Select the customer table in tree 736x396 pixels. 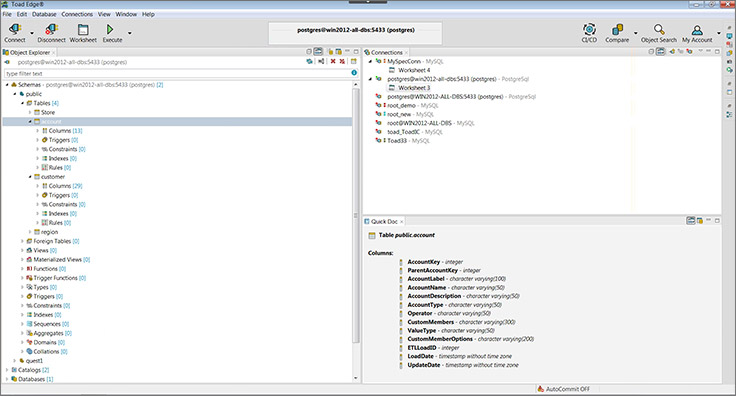point(53,177)
